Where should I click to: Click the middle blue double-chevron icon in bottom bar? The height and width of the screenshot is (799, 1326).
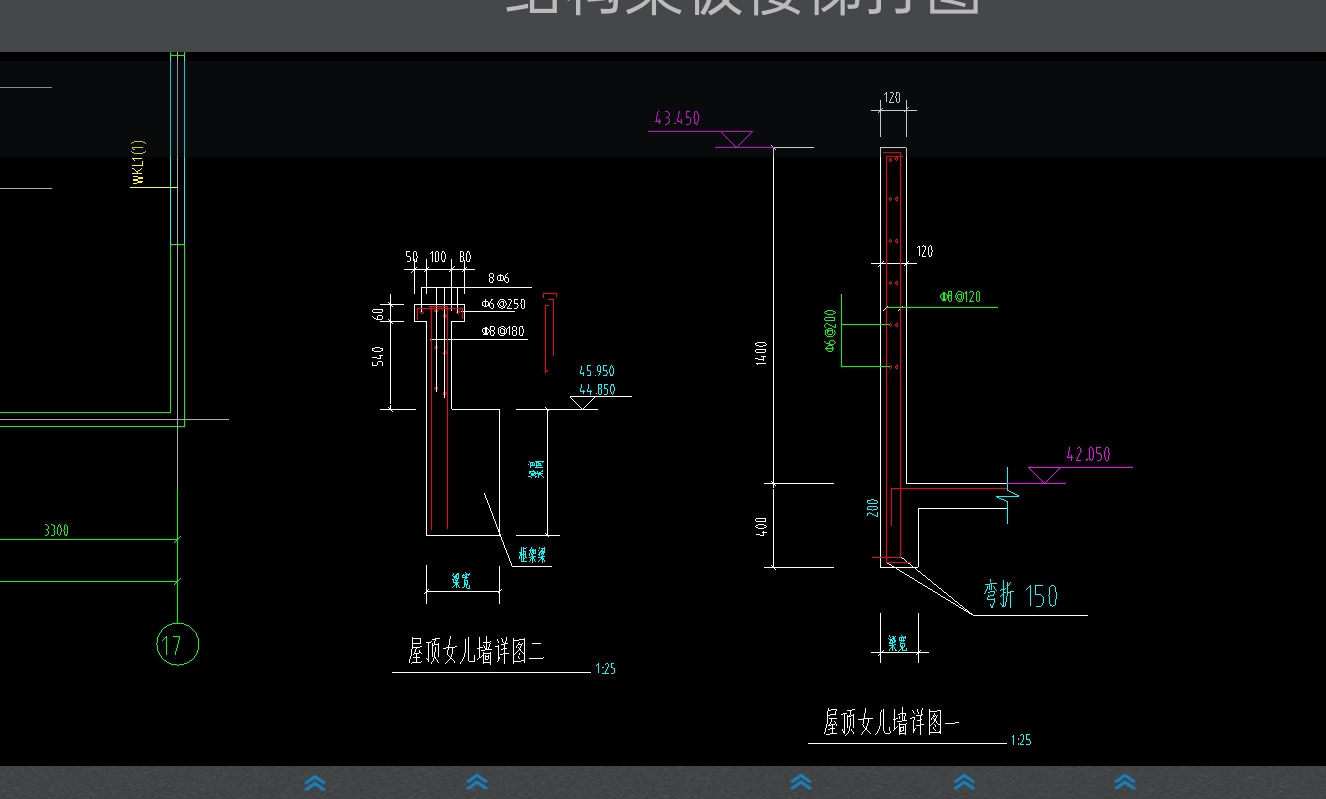[801, 783]
